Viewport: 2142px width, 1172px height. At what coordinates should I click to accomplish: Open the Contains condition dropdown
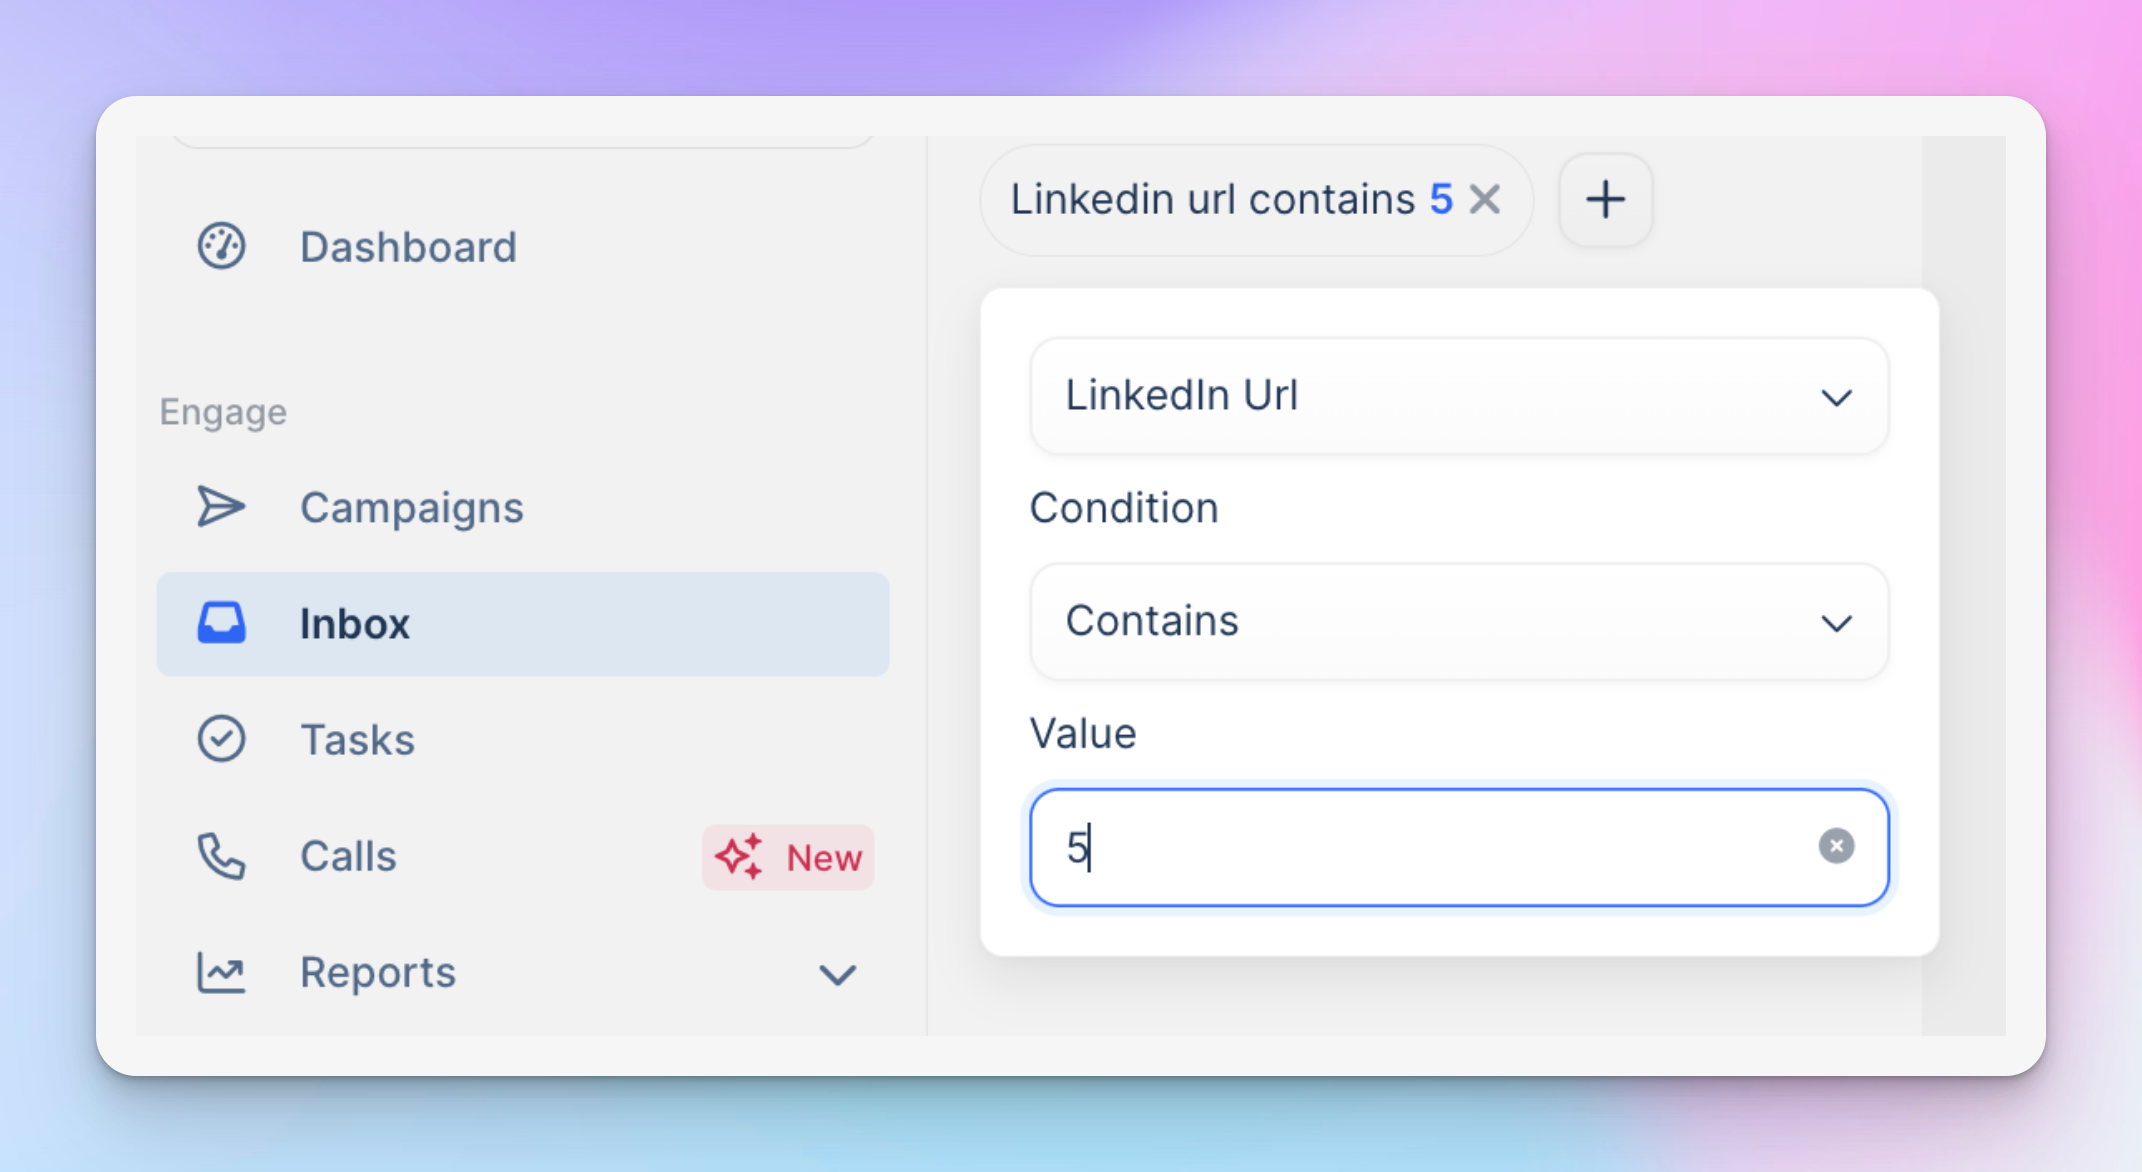click(x=1459, y=622)
